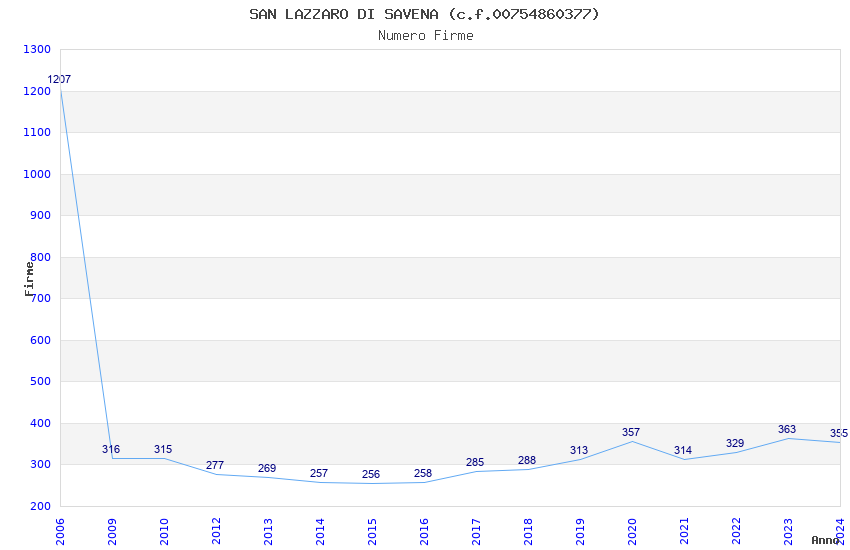Viewport: 850px width, 550px height.
Task: Click the x-axis year 2023
Action: click(789, 531)
